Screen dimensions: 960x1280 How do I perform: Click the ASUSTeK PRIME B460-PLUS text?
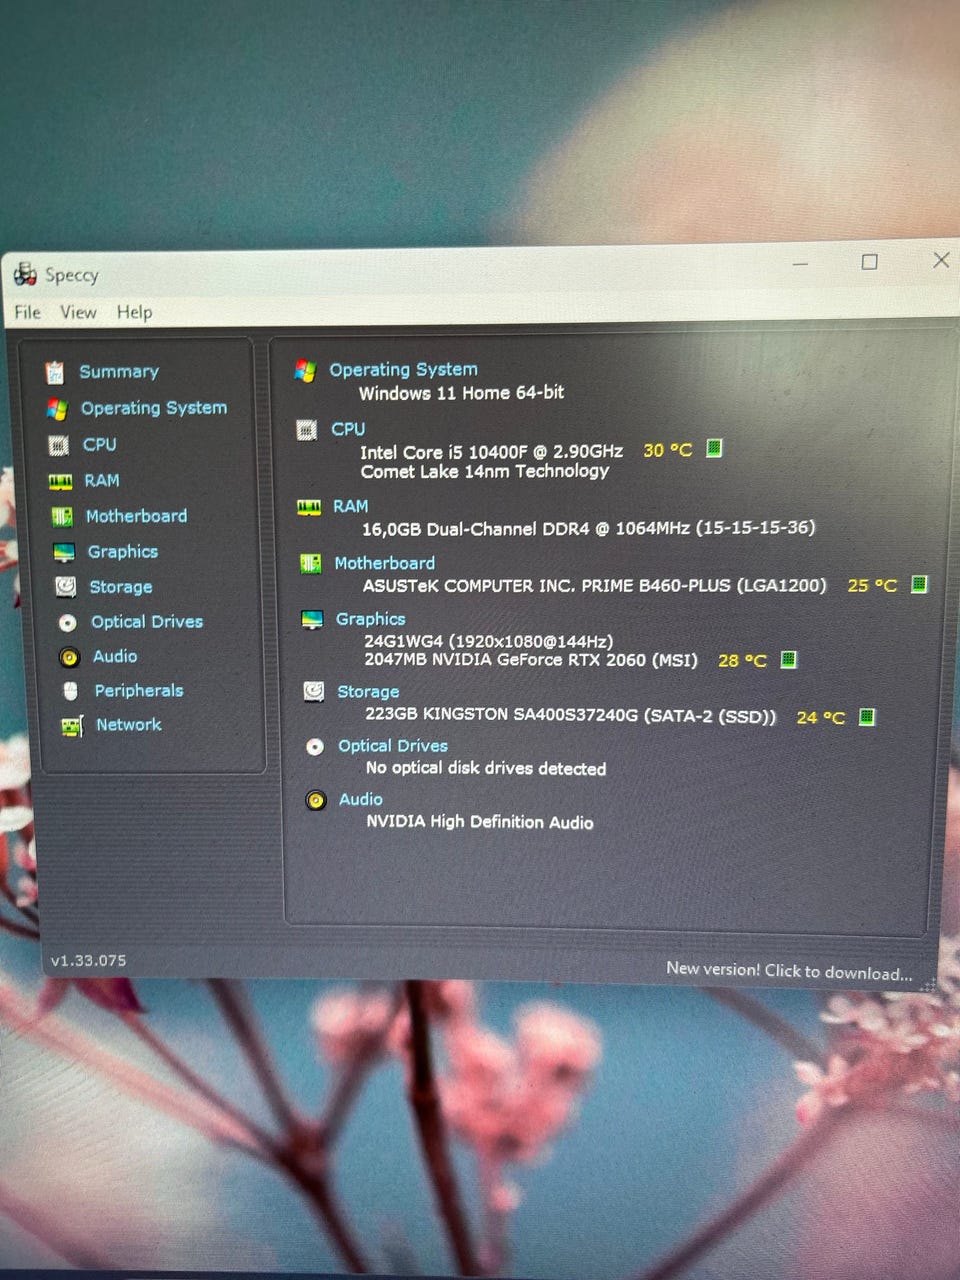tap(595, 585)
